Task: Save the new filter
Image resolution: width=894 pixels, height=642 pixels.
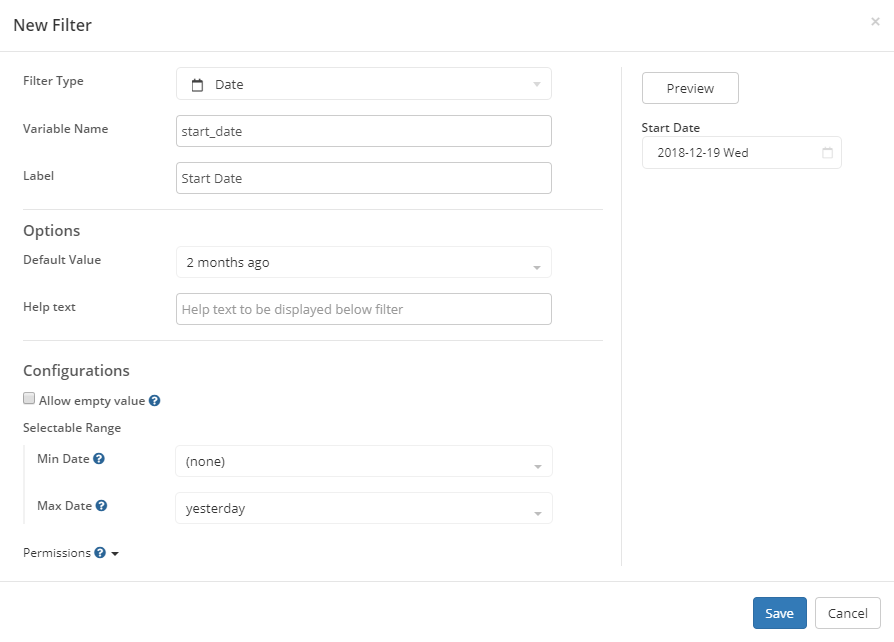Action: (x=779, y=613)
